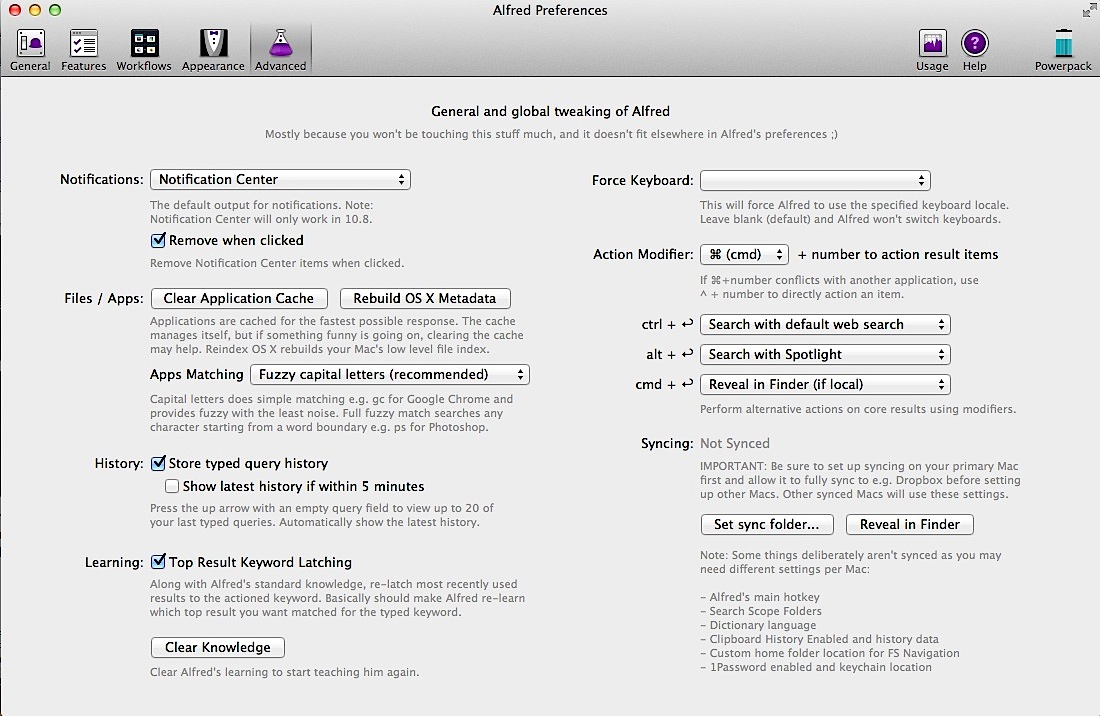Open the Notifications dropdown

tap(280, 180)
